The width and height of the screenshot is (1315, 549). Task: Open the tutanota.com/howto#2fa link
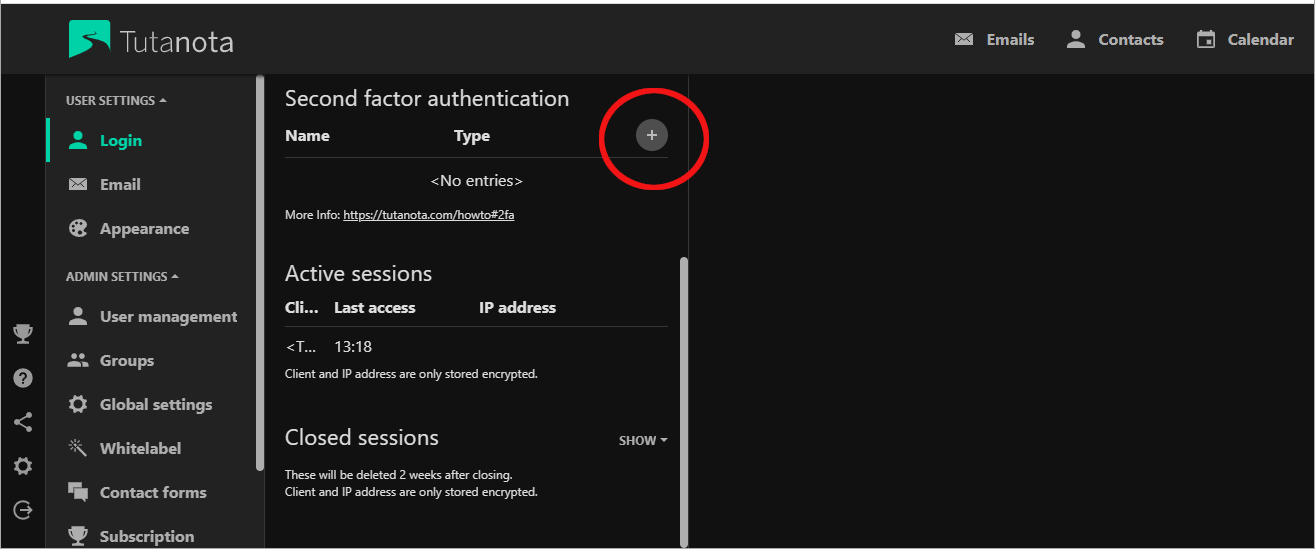[428, 215]
